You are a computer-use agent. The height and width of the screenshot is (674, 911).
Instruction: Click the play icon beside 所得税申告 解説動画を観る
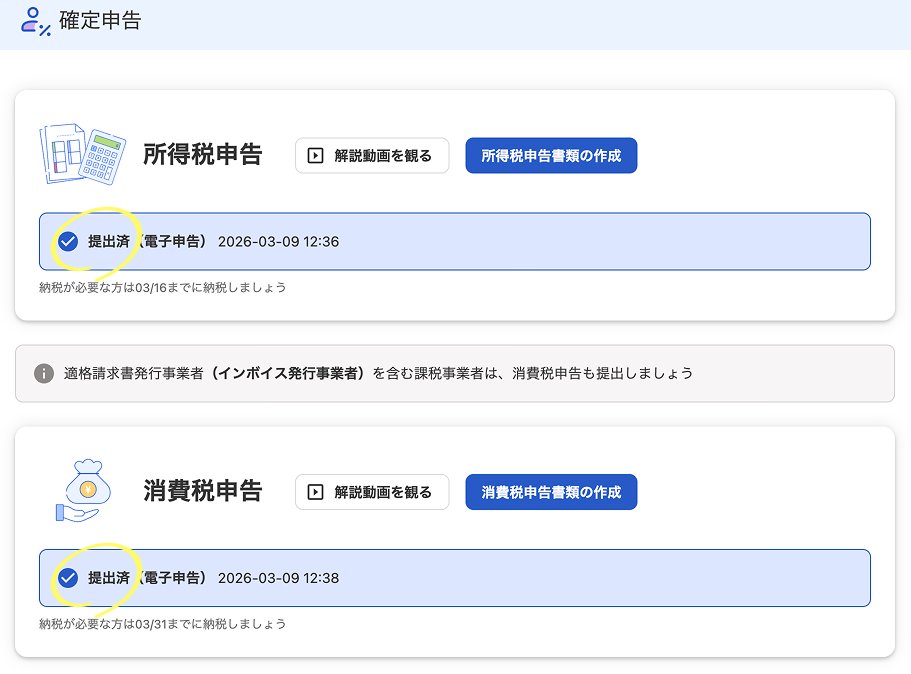(x=315, y=156)
